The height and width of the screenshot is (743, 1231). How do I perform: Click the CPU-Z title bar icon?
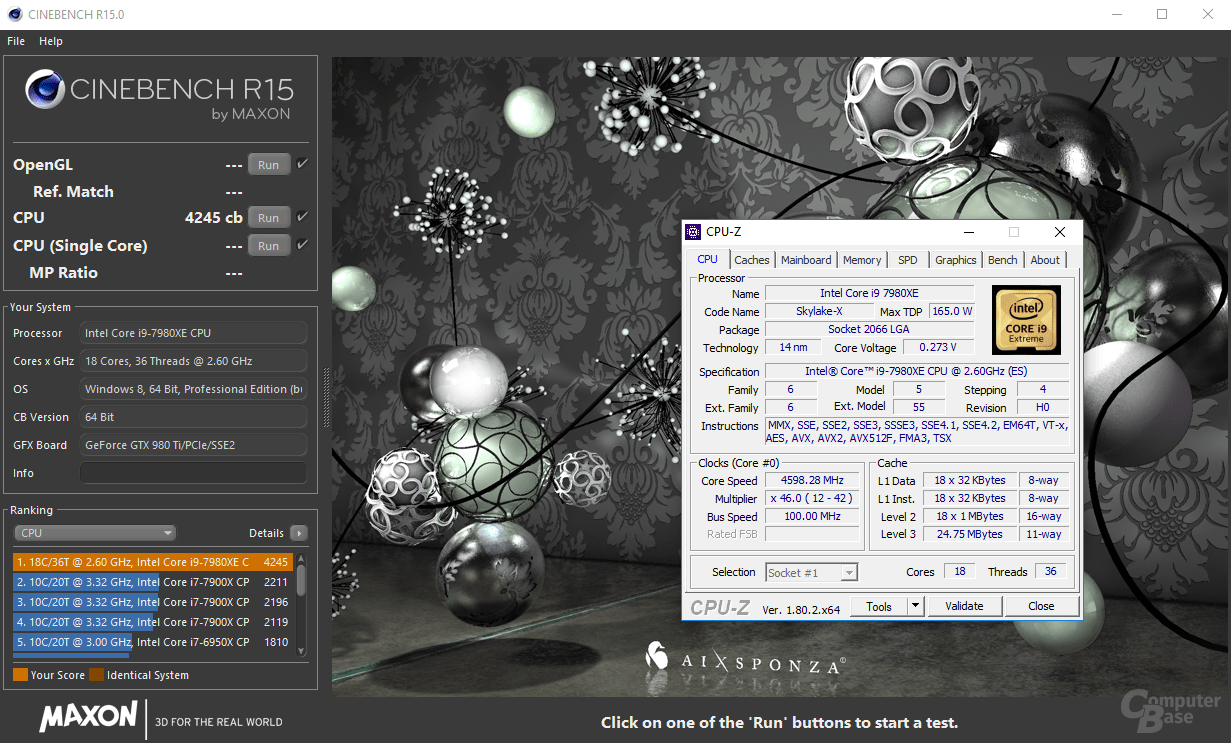(x=693, y=232)
